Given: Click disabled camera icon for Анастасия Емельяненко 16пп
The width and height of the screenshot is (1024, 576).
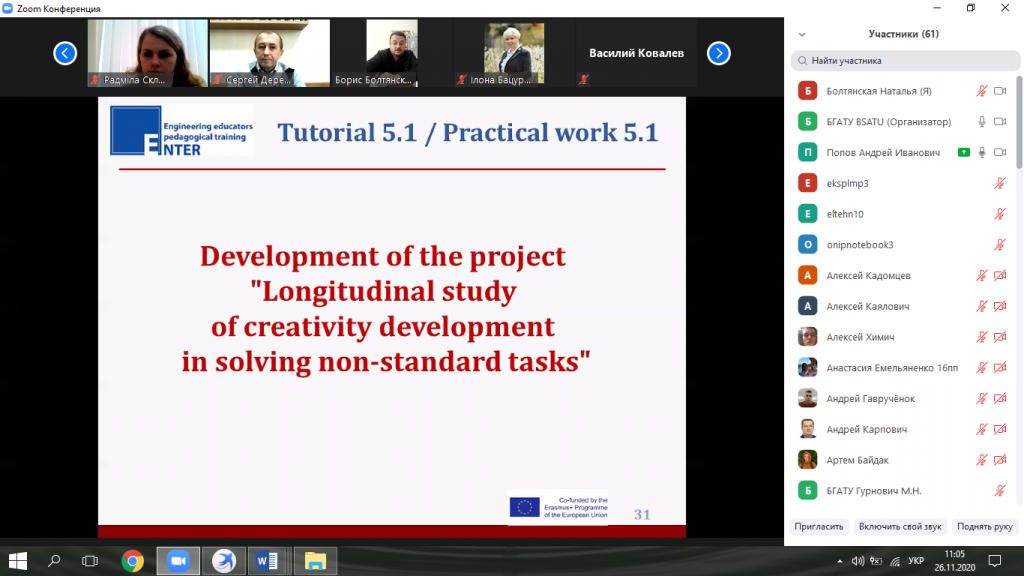Looking at the screenshot, I should (x=1000, y=368).
